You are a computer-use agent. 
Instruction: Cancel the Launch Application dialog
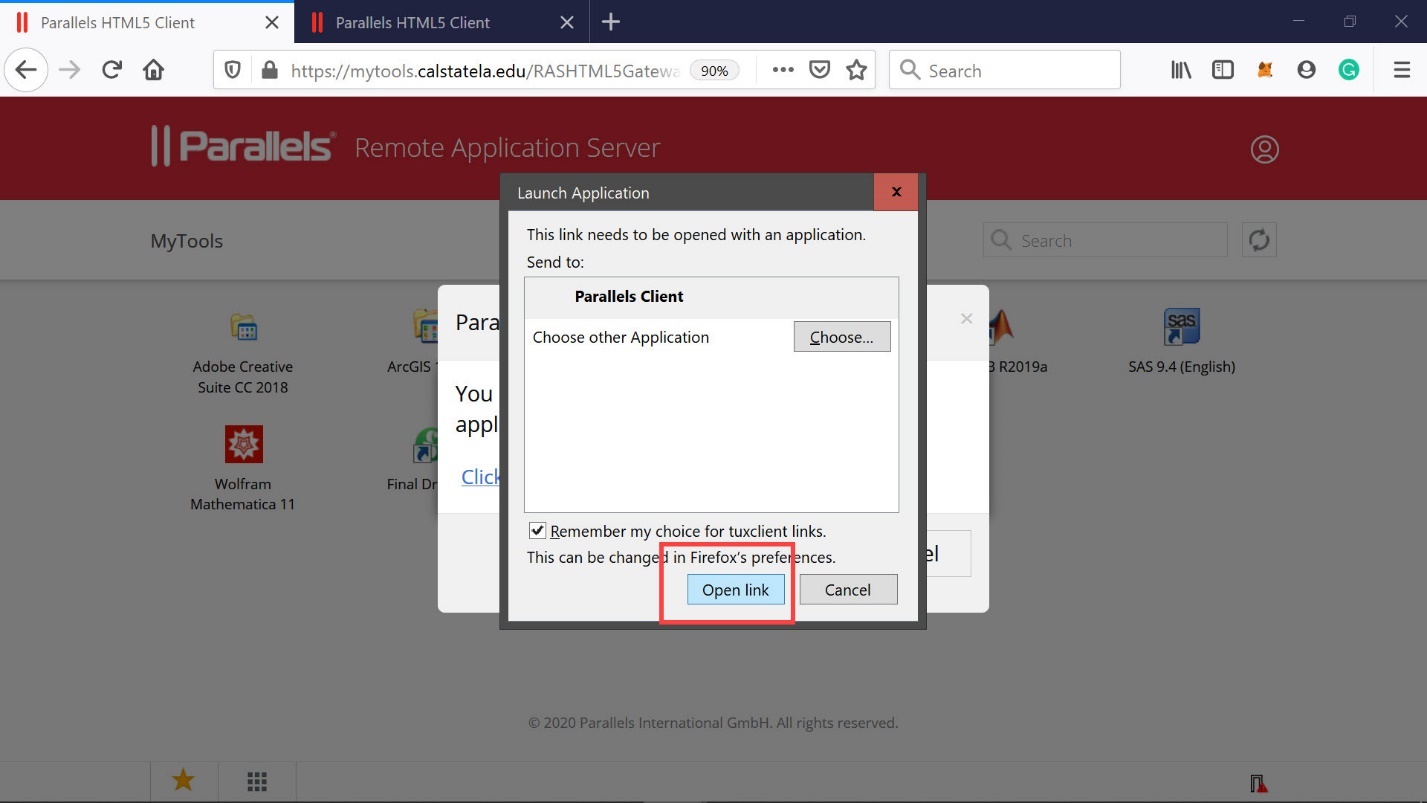847,590
